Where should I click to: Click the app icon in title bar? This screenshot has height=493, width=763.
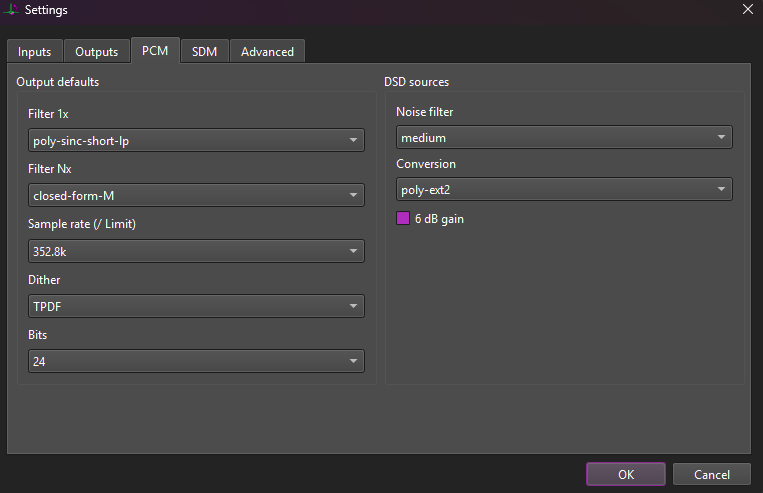click(11, 9)
